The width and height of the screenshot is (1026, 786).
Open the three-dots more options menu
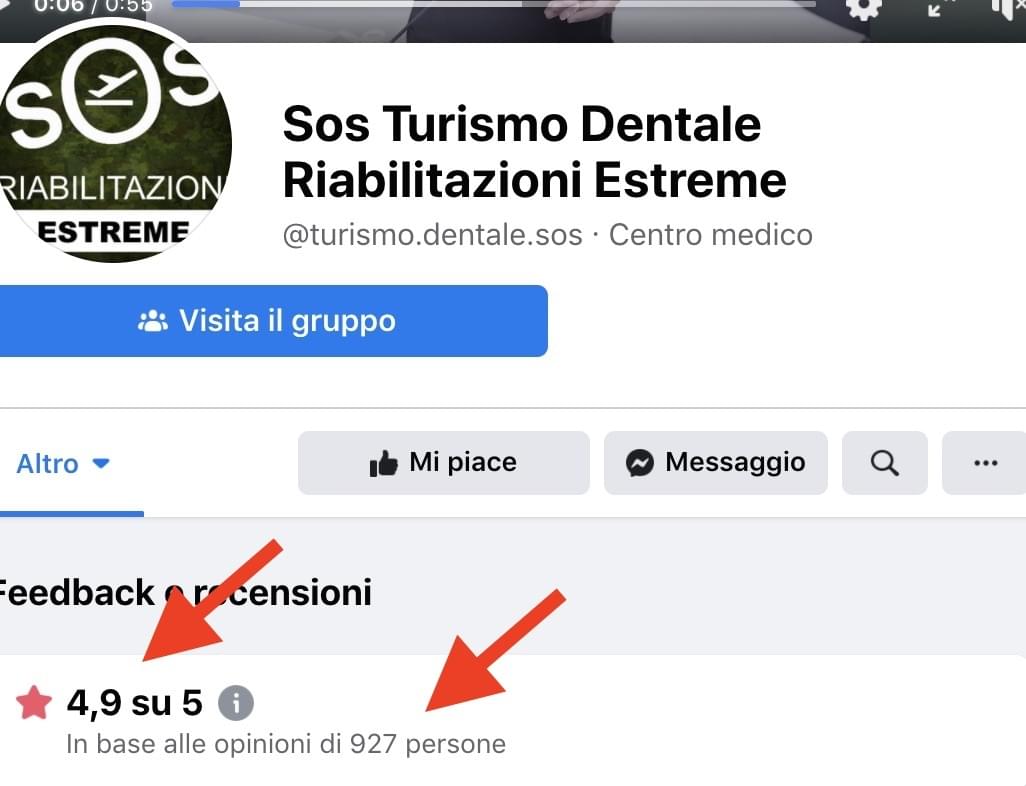point(985,463)
